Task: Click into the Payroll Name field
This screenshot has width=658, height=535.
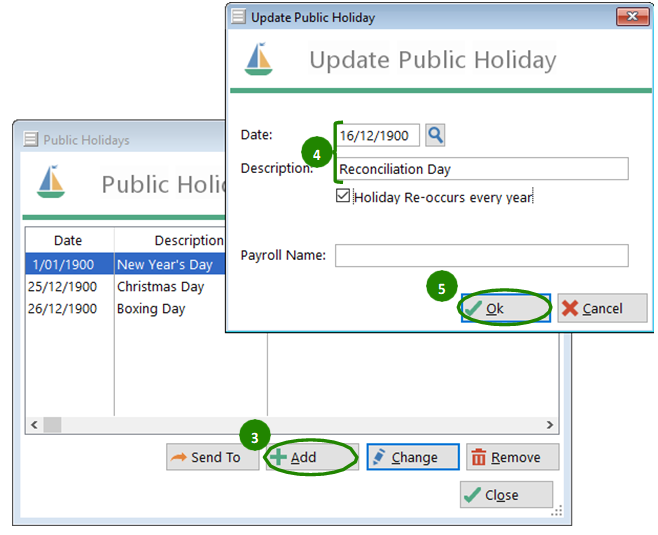Action: (x=481, y=256)
